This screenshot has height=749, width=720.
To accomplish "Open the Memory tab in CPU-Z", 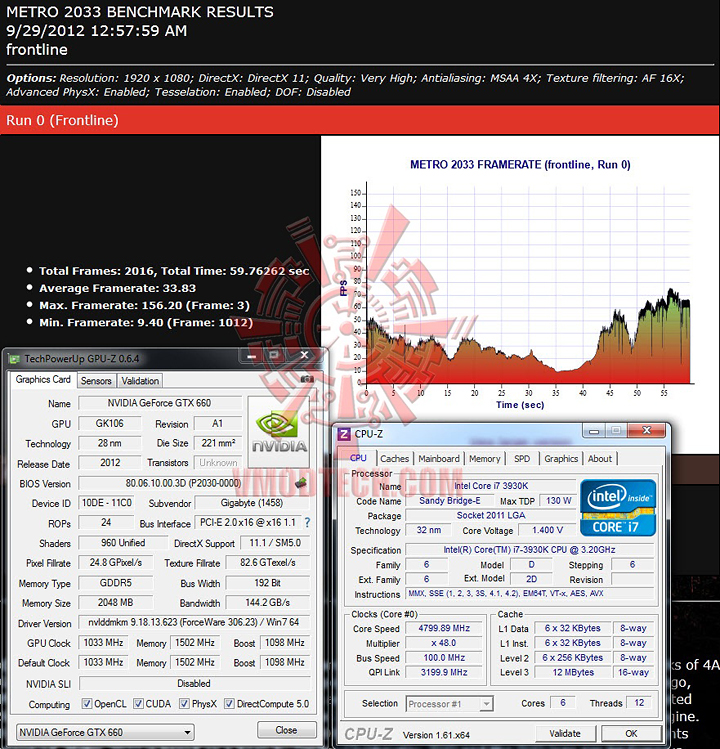I will pyautogui.click(x=484, y=459).
